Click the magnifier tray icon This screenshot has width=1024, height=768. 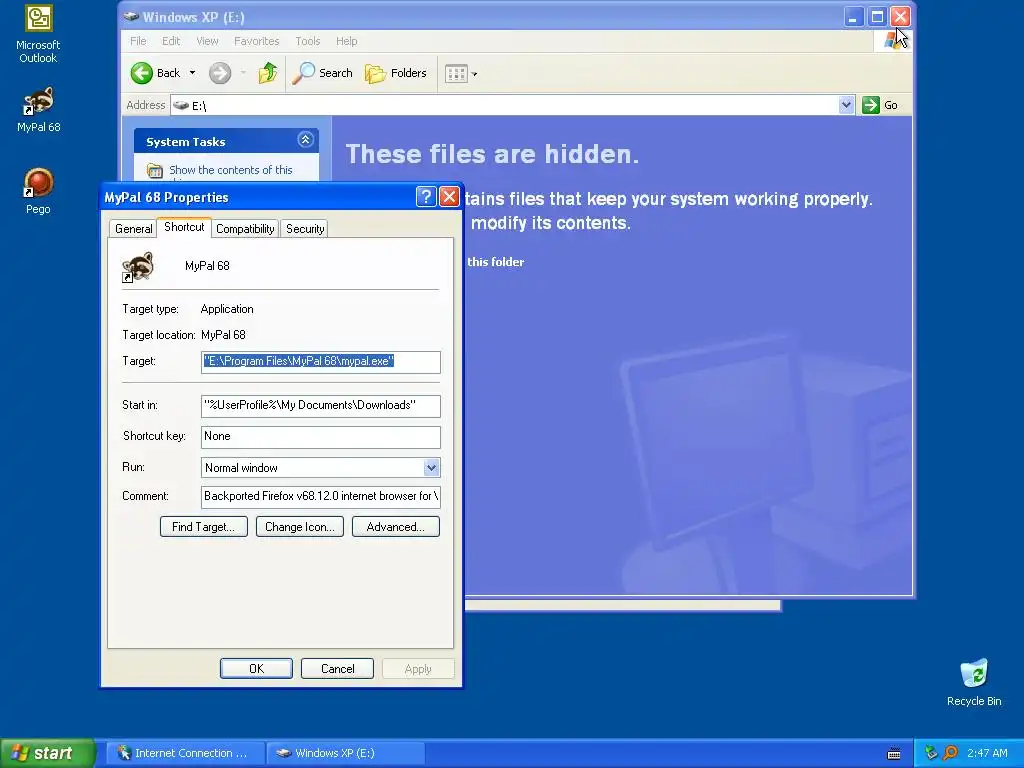[x=950, y=753]
